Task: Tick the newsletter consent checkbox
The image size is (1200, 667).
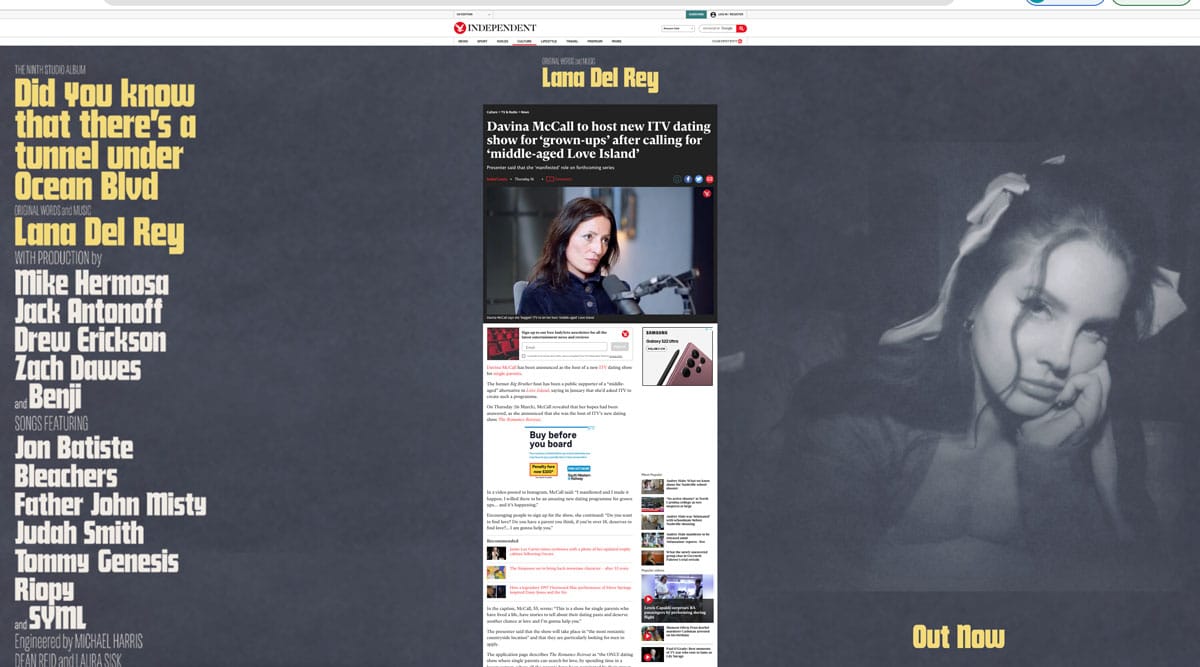Action: point(522,355)
